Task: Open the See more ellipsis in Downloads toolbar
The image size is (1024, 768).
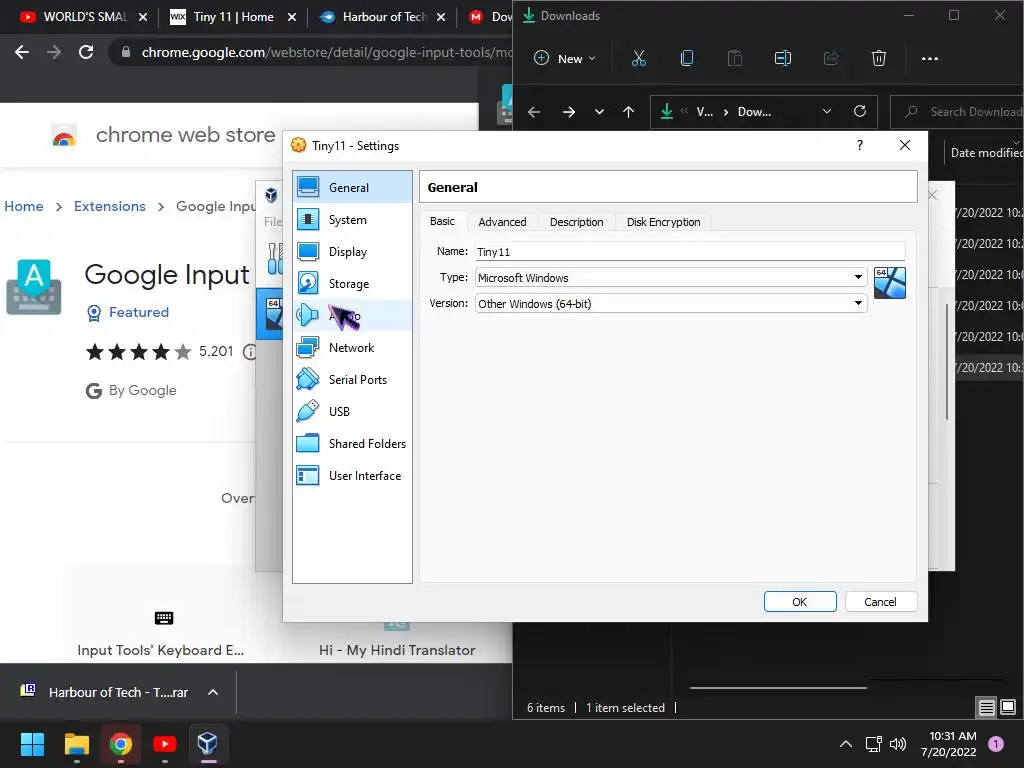Action: 929,58
